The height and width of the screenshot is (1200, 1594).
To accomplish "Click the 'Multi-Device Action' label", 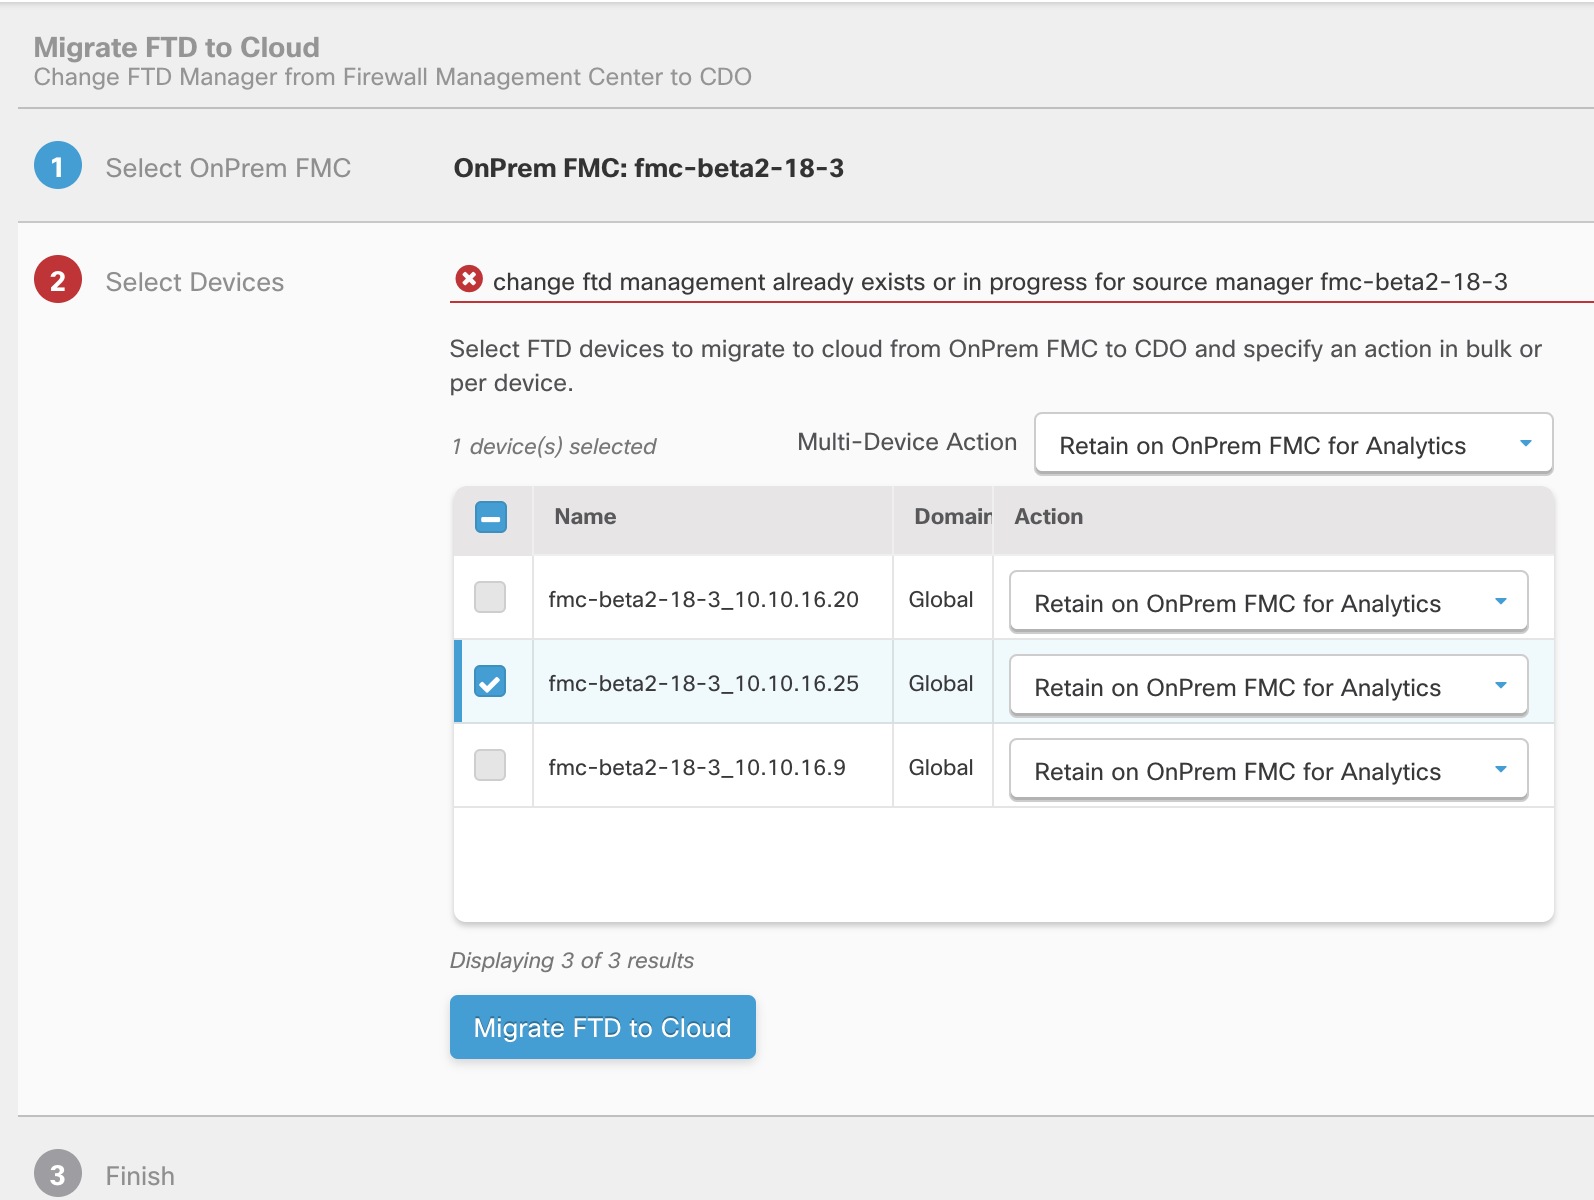I will pyautogui.click(x=907, y=442).
